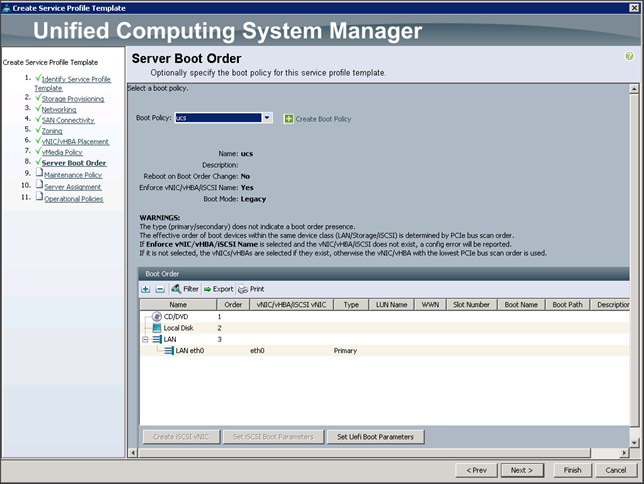Click the green help question mark icon

coord(629,56)
